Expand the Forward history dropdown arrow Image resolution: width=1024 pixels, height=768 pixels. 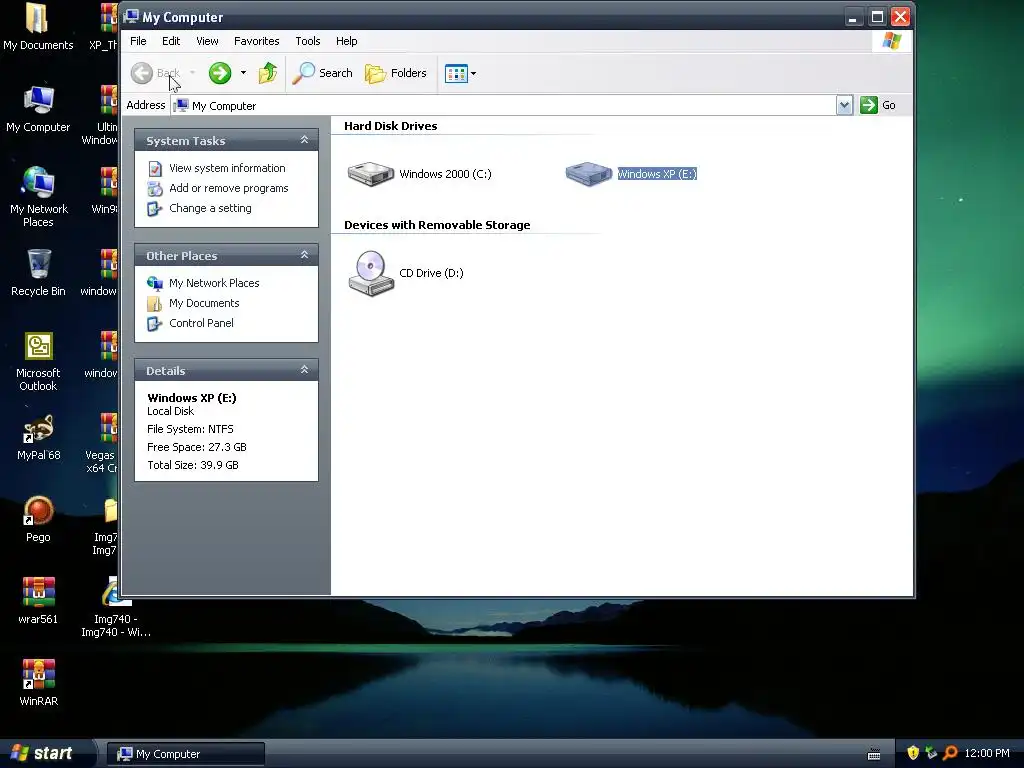click(x=244, y=73)
